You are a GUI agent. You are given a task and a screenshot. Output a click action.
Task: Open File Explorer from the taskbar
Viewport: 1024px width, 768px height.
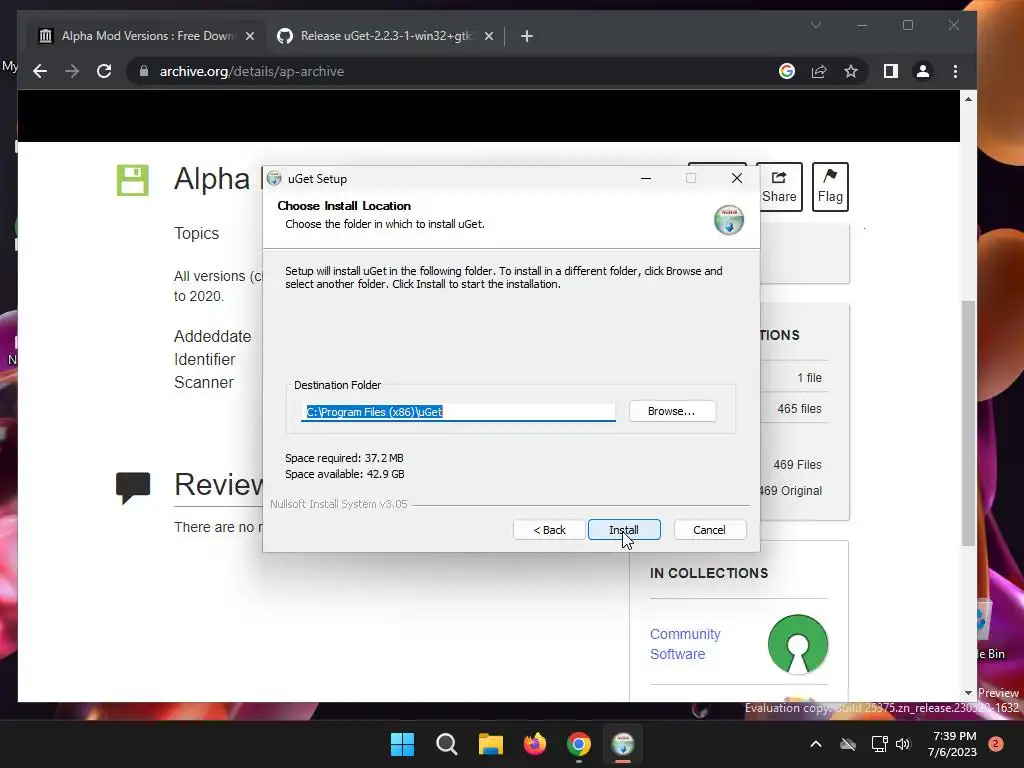click(x=490, y=744)
